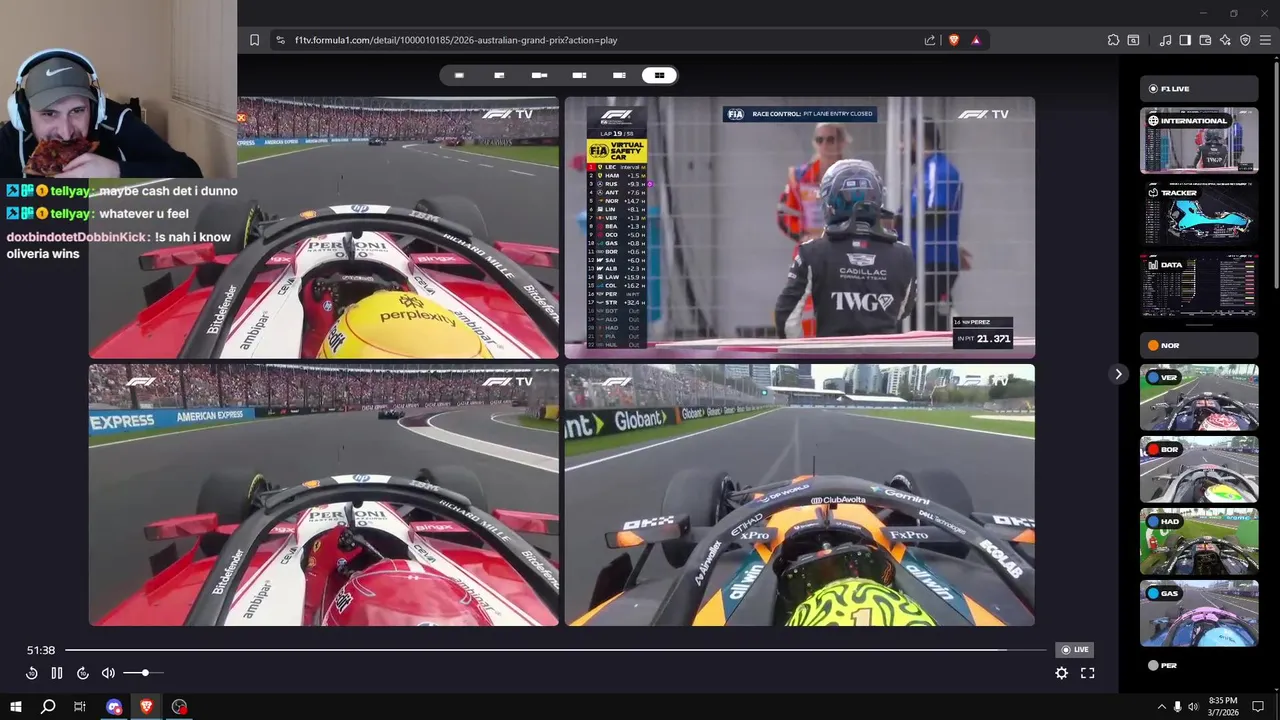The image size is (1280, 720).
Task: Mute the video using the speaker icon
Action: (108, 673)
